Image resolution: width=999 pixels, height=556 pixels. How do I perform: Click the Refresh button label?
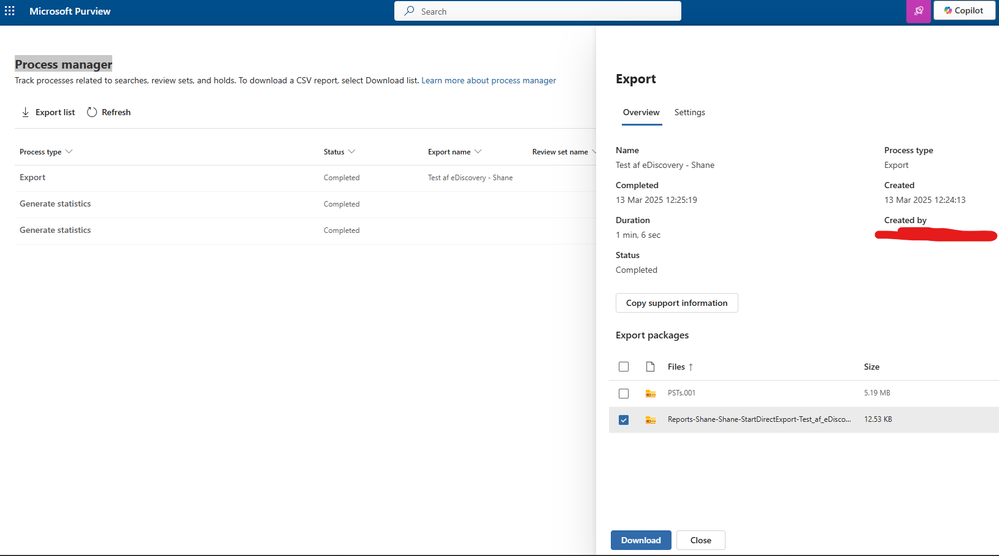click(x=116, y=112)
